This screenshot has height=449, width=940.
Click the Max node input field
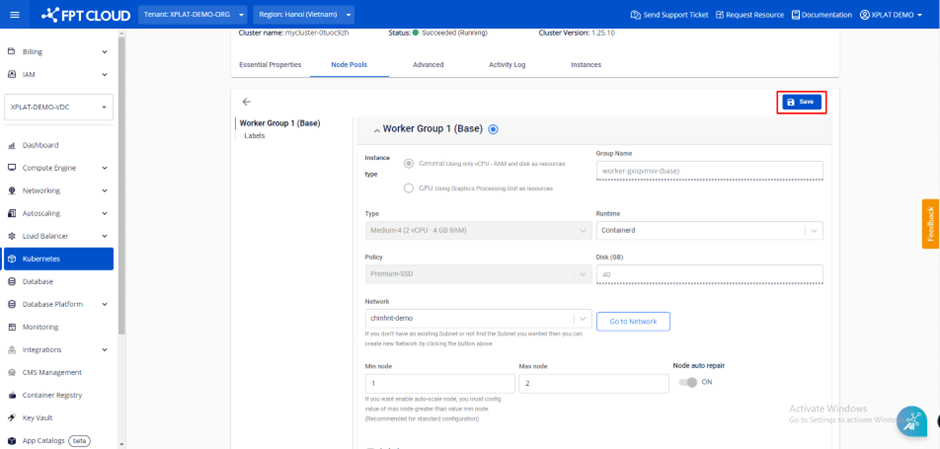pos(593,384)
